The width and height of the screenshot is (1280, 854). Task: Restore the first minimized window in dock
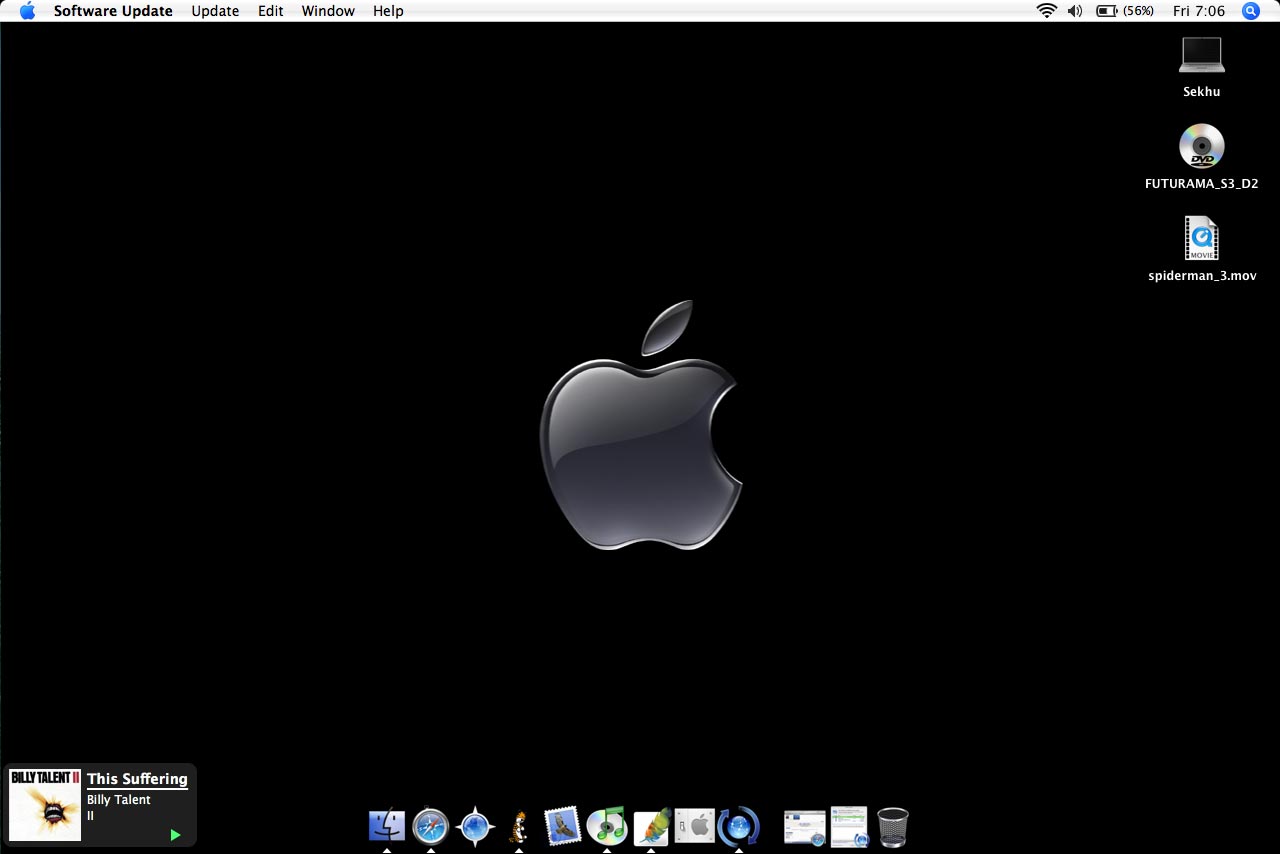[x=805, y=827]
